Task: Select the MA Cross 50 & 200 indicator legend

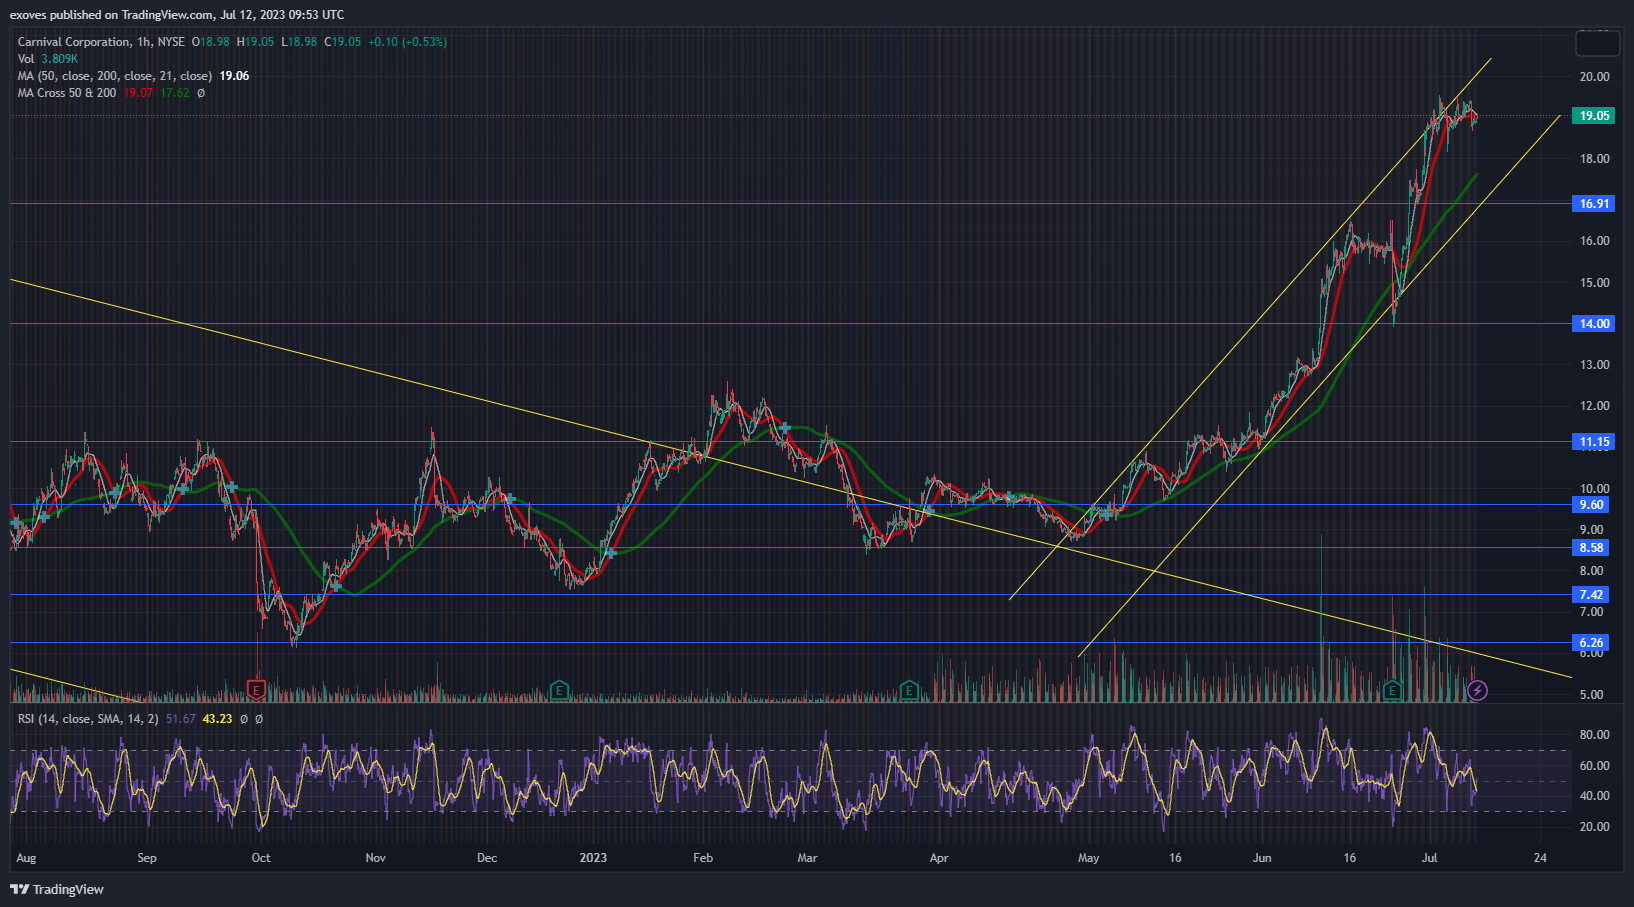Action: (66, 93)
